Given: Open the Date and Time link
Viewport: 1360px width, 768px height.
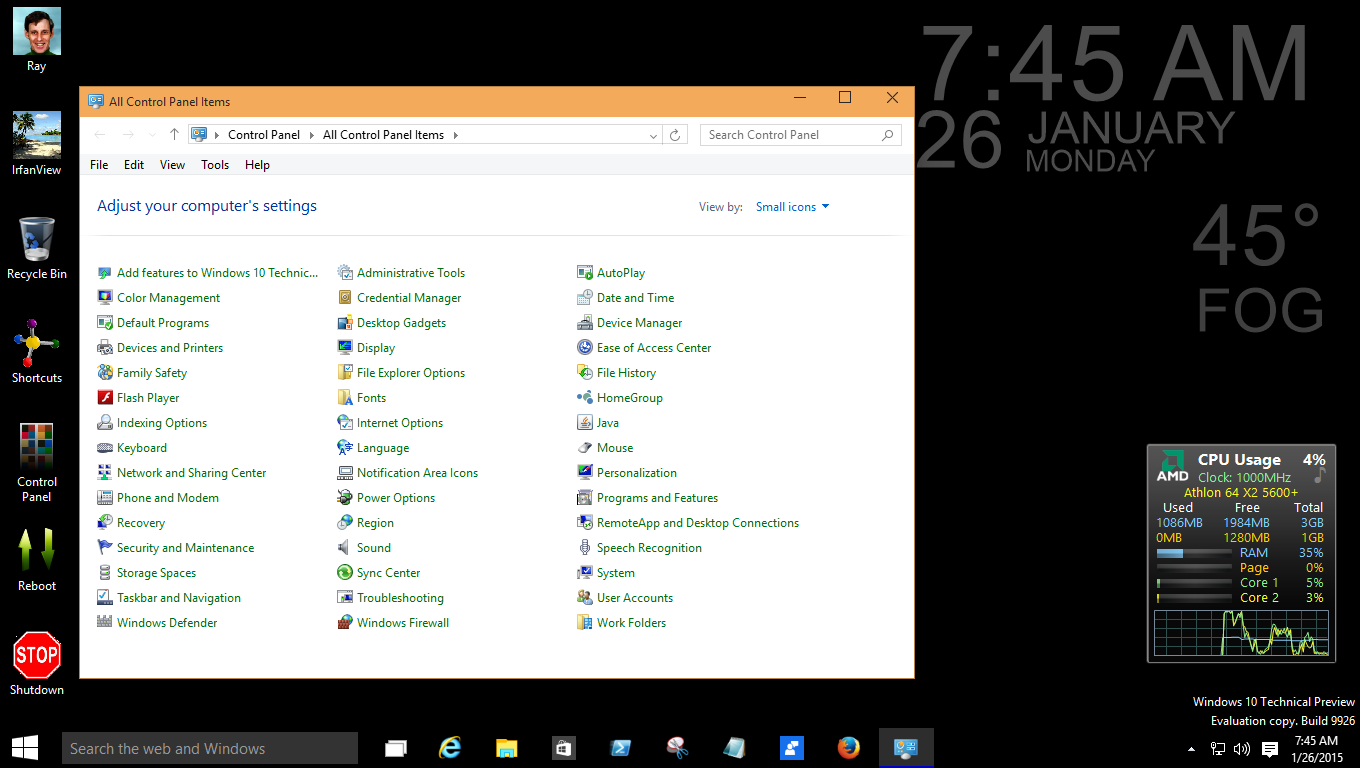Looking at the screenshot, I should point(635,298).
